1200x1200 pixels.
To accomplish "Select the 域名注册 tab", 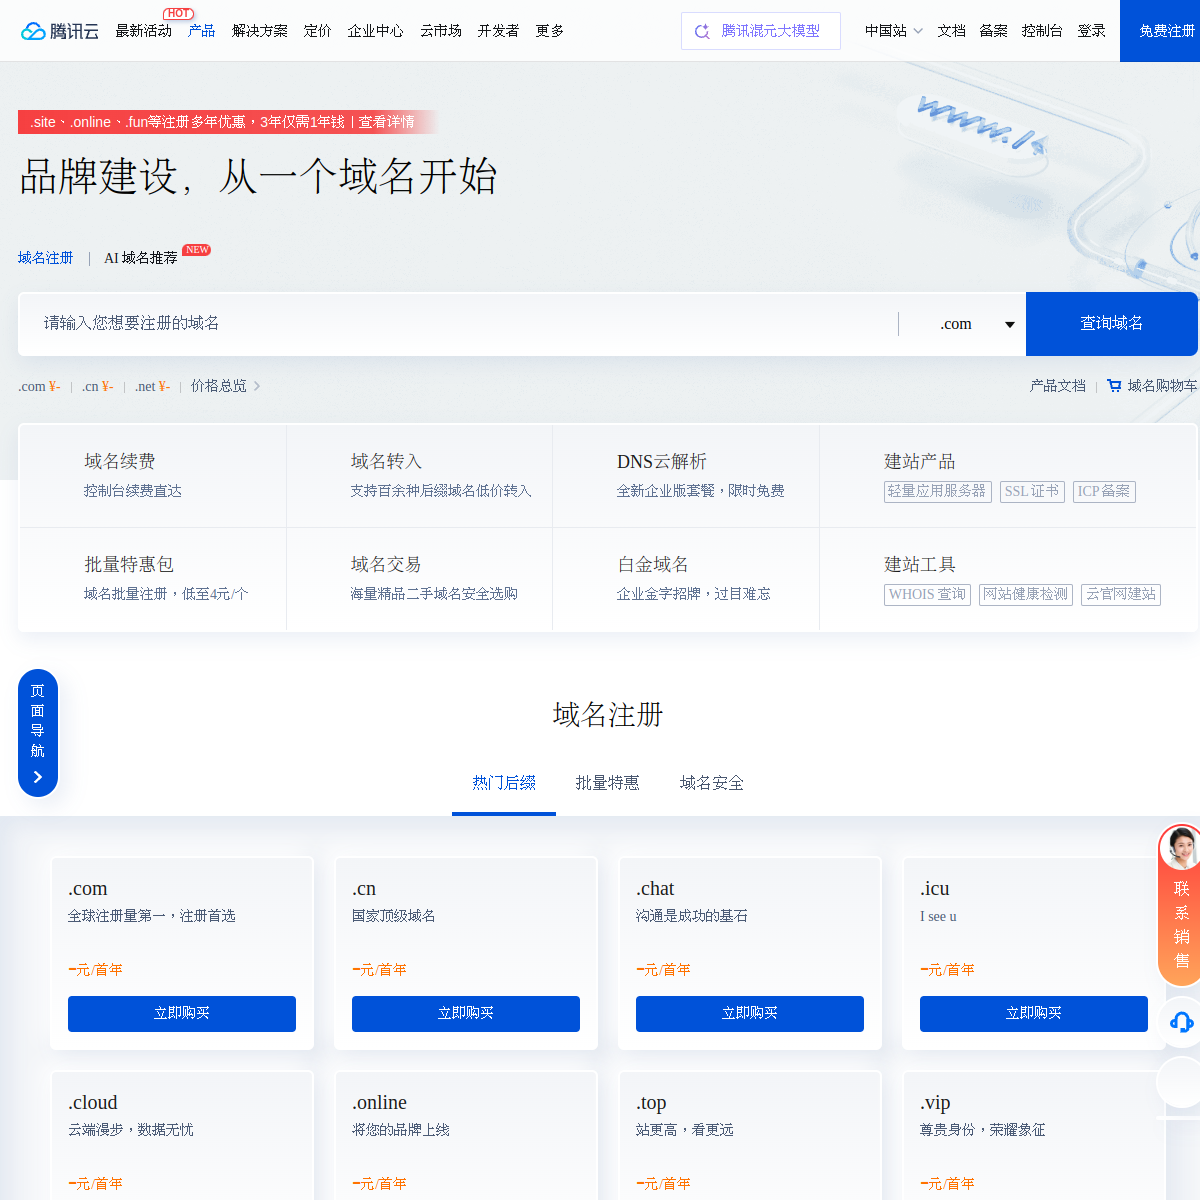I will [x=46, y=258].
